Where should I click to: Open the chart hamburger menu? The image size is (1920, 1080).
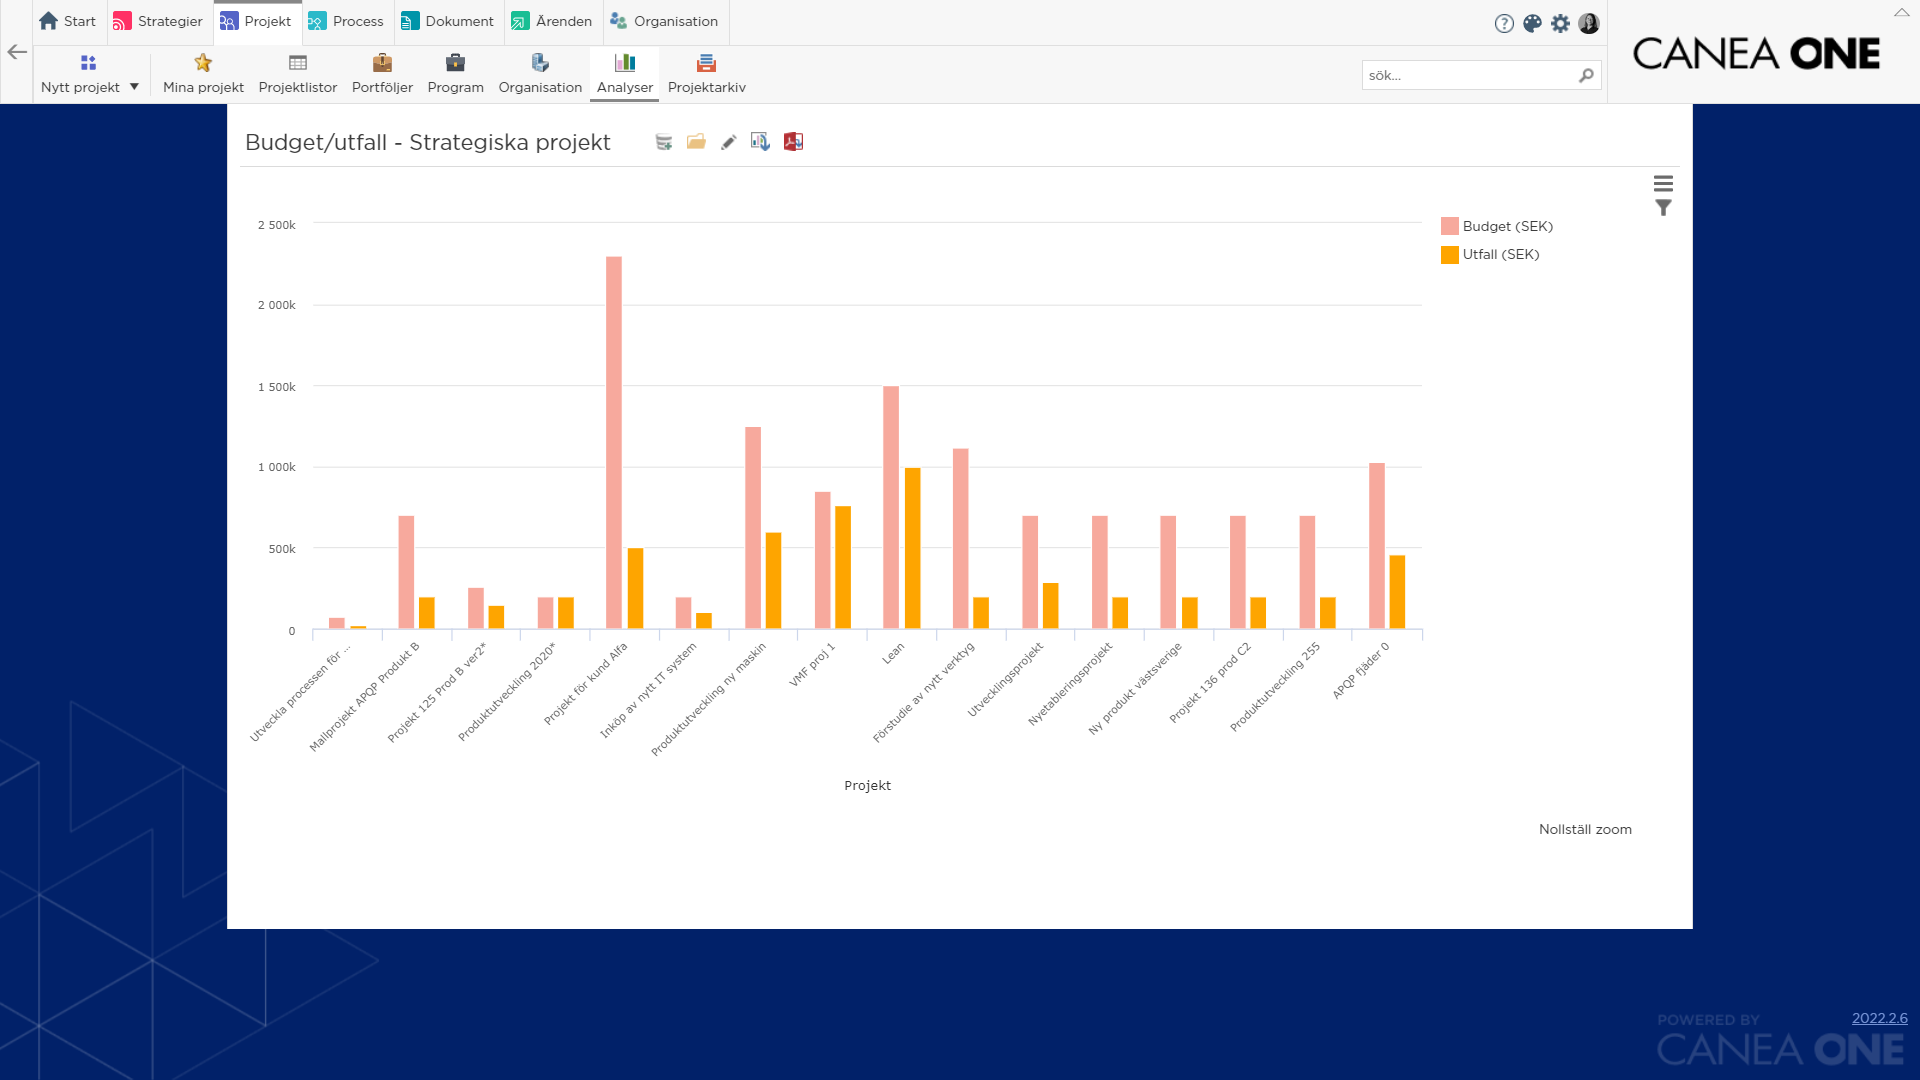point(1664,183)
